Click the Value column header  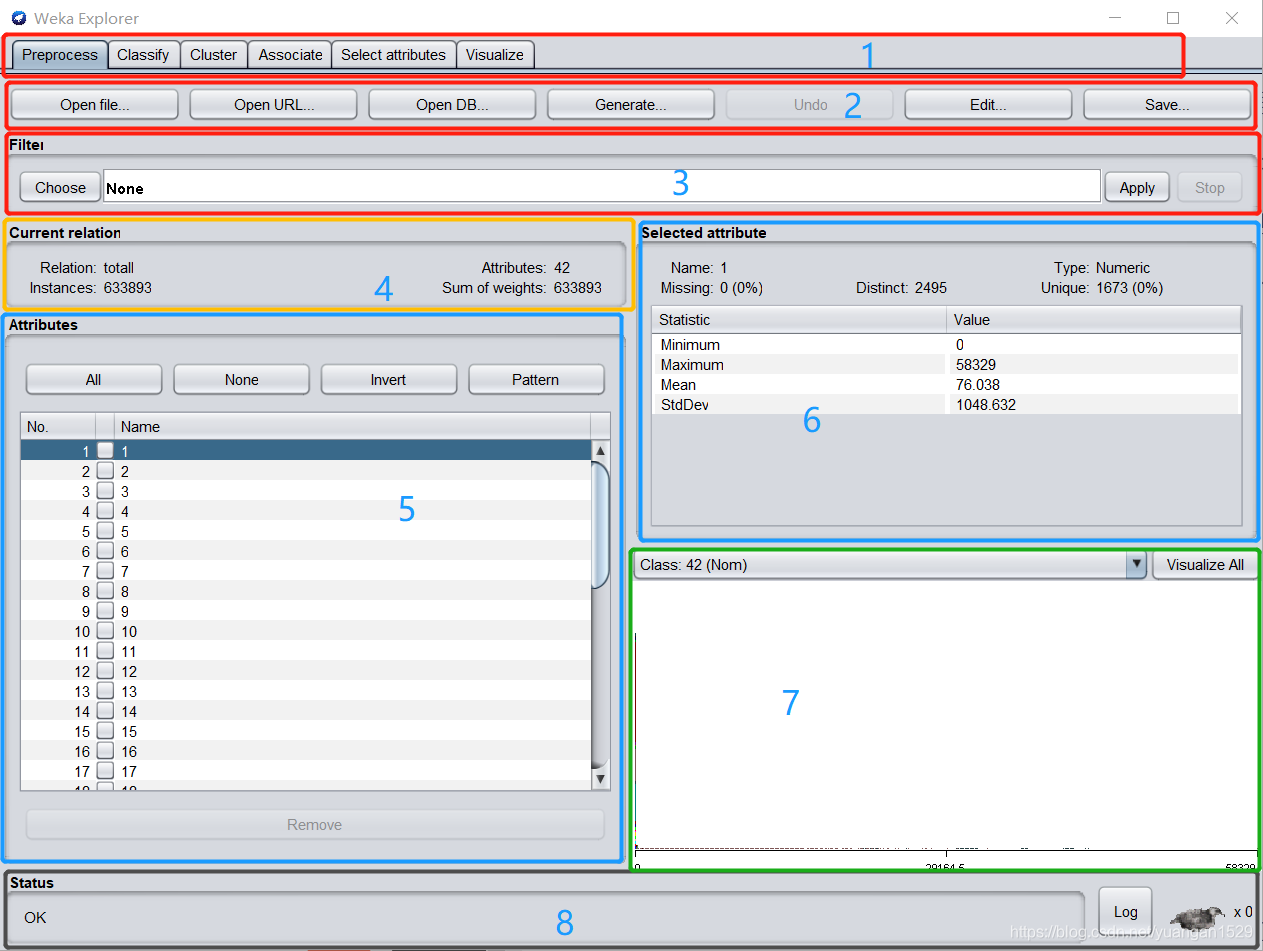click(x=1094, y=320)
